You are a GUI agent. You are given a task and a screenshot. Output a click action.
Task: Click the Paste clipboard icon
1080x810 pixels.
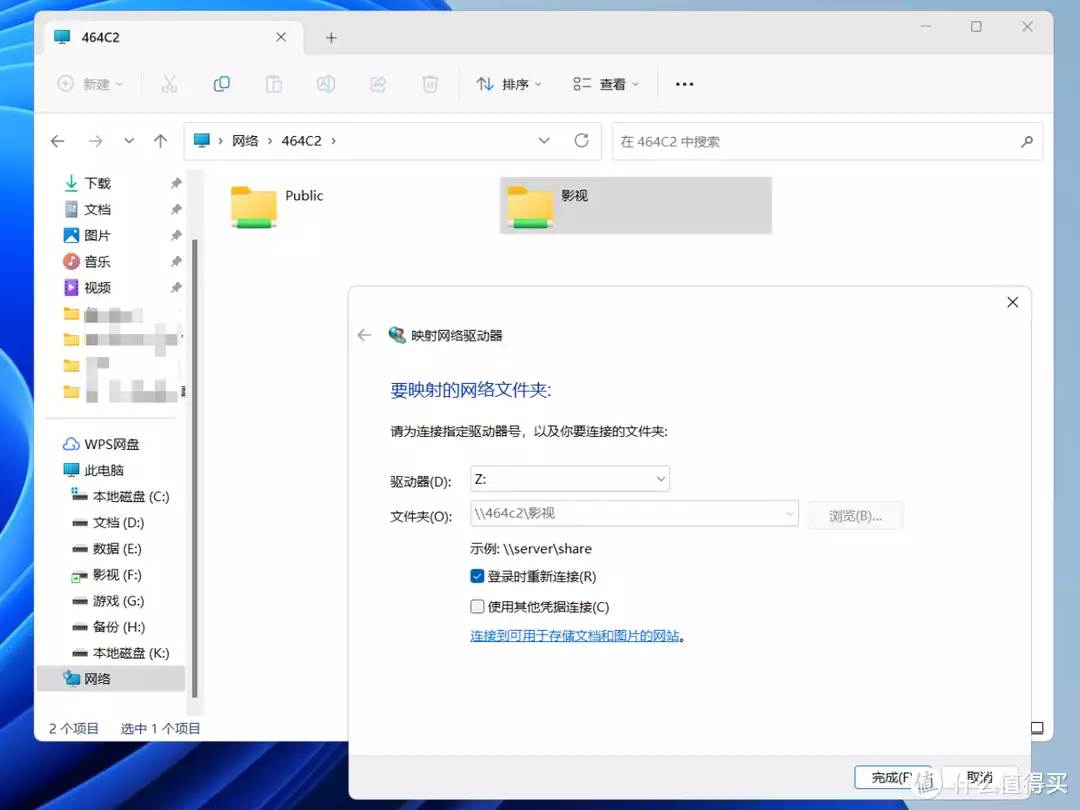tap(273, 84)
